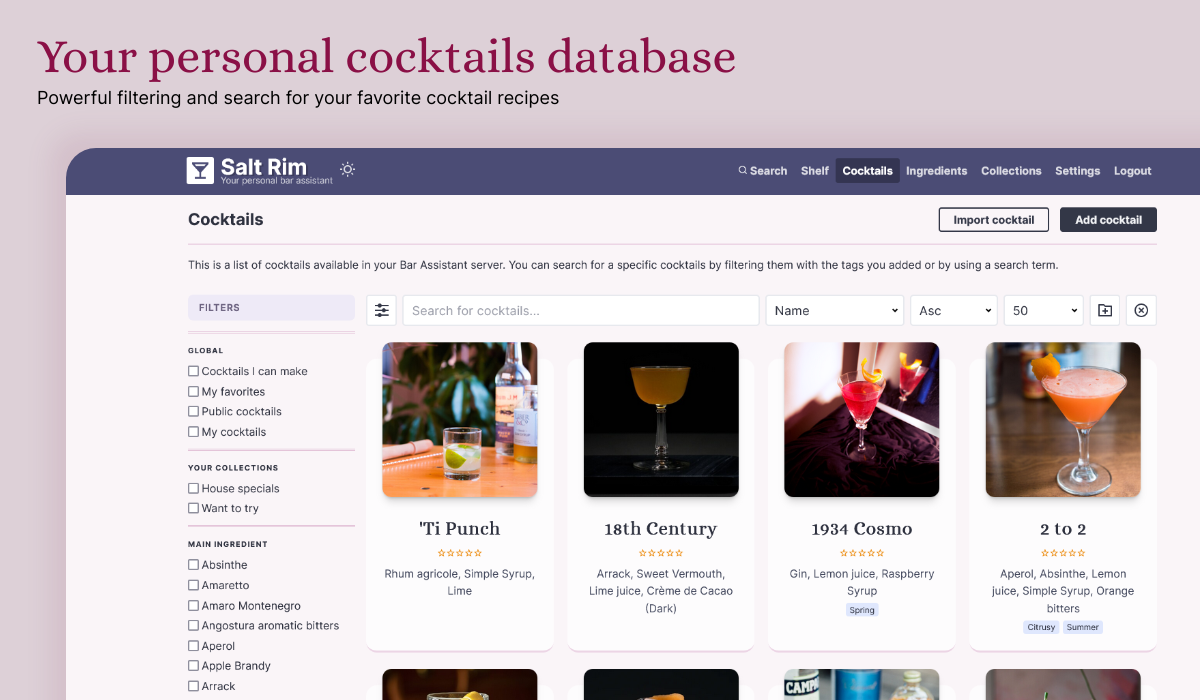Open the 1934 Cosmo cocktail title
The image size is (1200, 700).
pos(862,529)
